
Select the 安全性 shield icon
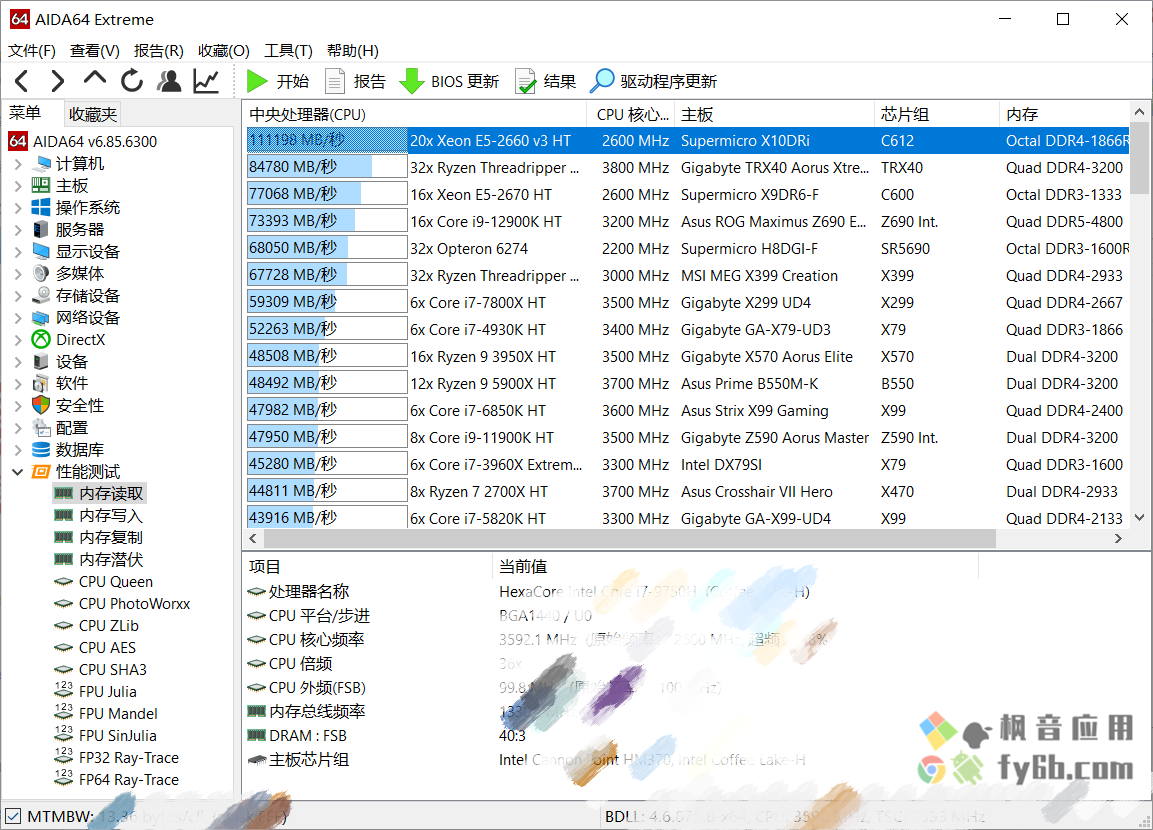click(x=41, y=406)
